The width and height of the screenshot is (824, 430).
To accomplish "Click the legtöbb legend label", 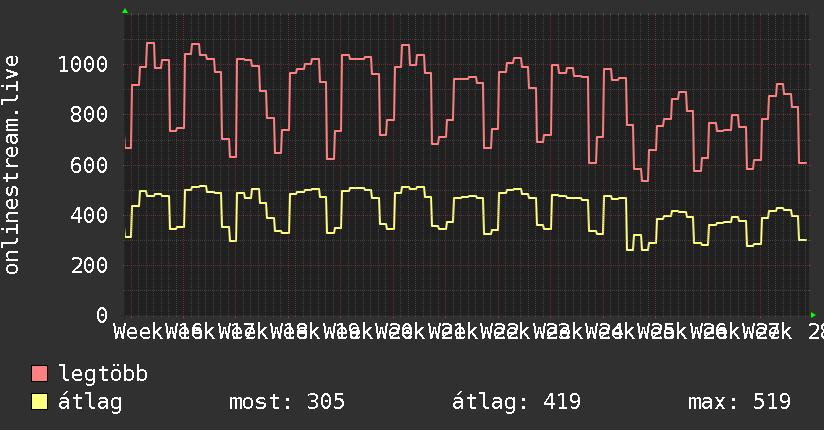I will coord(103,374).
